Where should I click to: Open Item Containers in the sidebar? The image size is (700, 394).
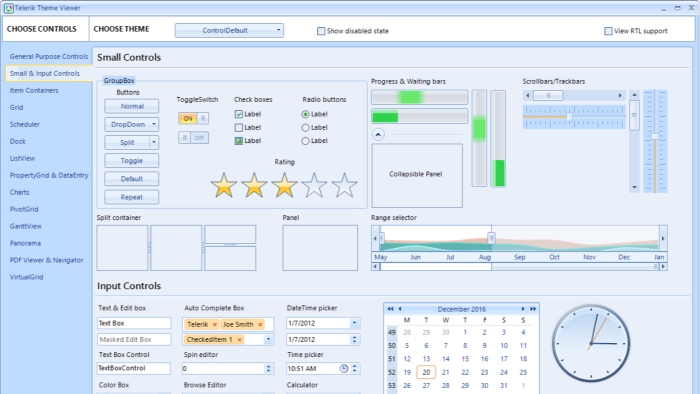point(34,91)
